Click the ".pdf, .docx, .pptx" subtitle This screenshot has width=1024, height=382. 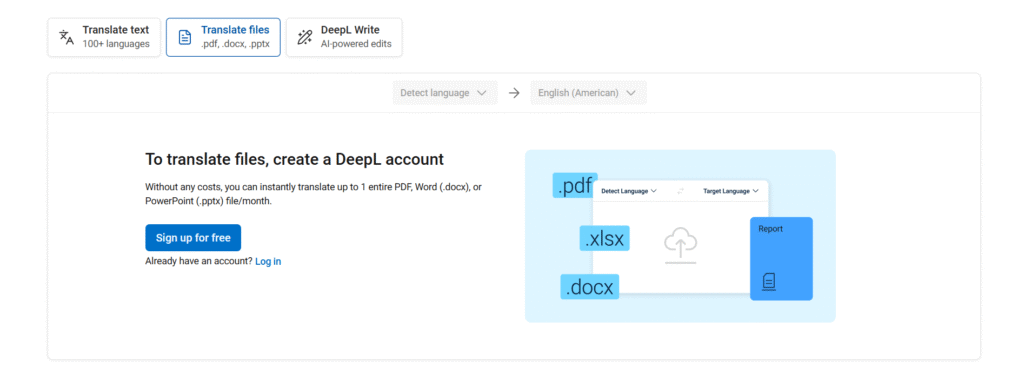(x=235, y=44)
